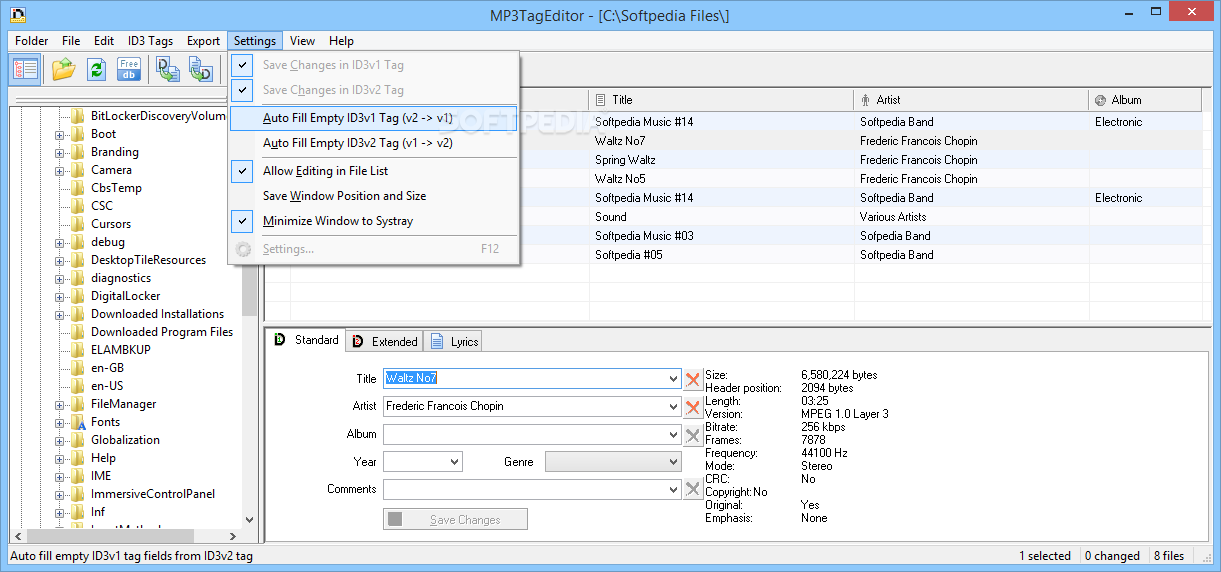Click the Title column header icon
The width and height of the screenshot is (1221, 572).
600,100
